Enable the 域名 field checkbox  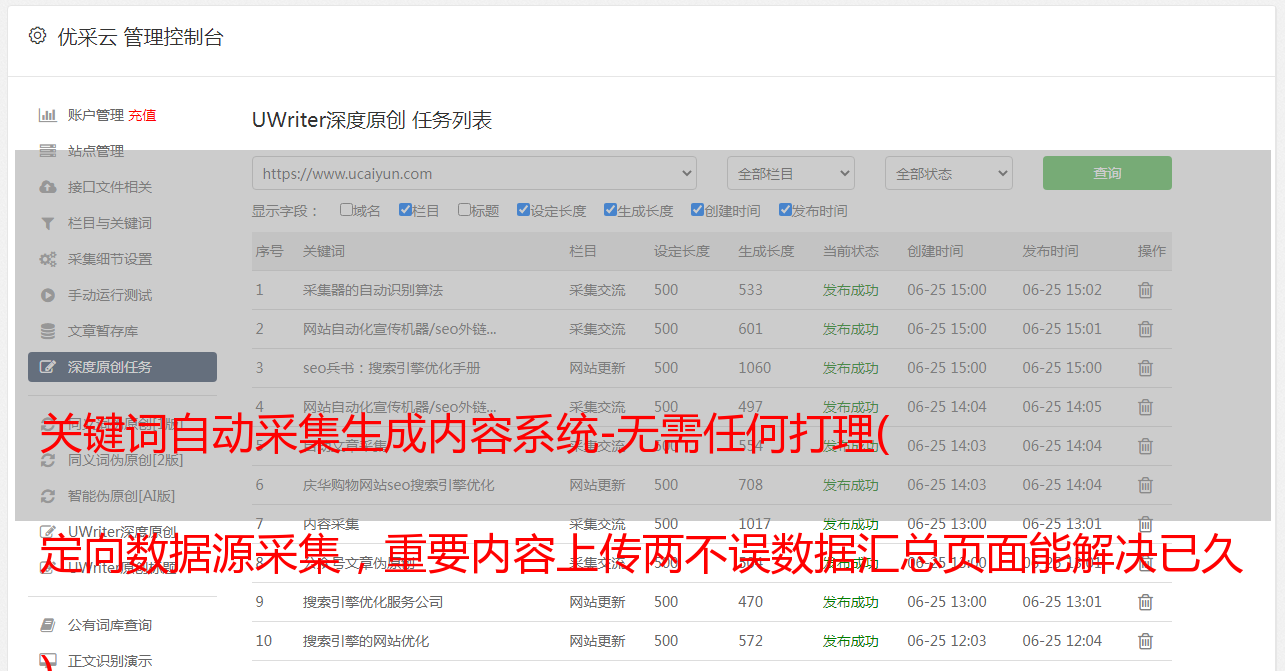click(x=346, y=210)
